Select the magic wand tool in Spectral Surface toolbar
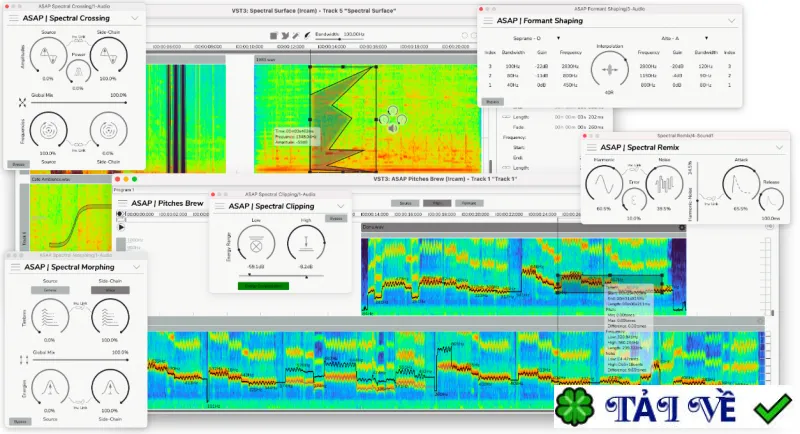This screenshot has height=434, width=800. click(x=296, y=35)
